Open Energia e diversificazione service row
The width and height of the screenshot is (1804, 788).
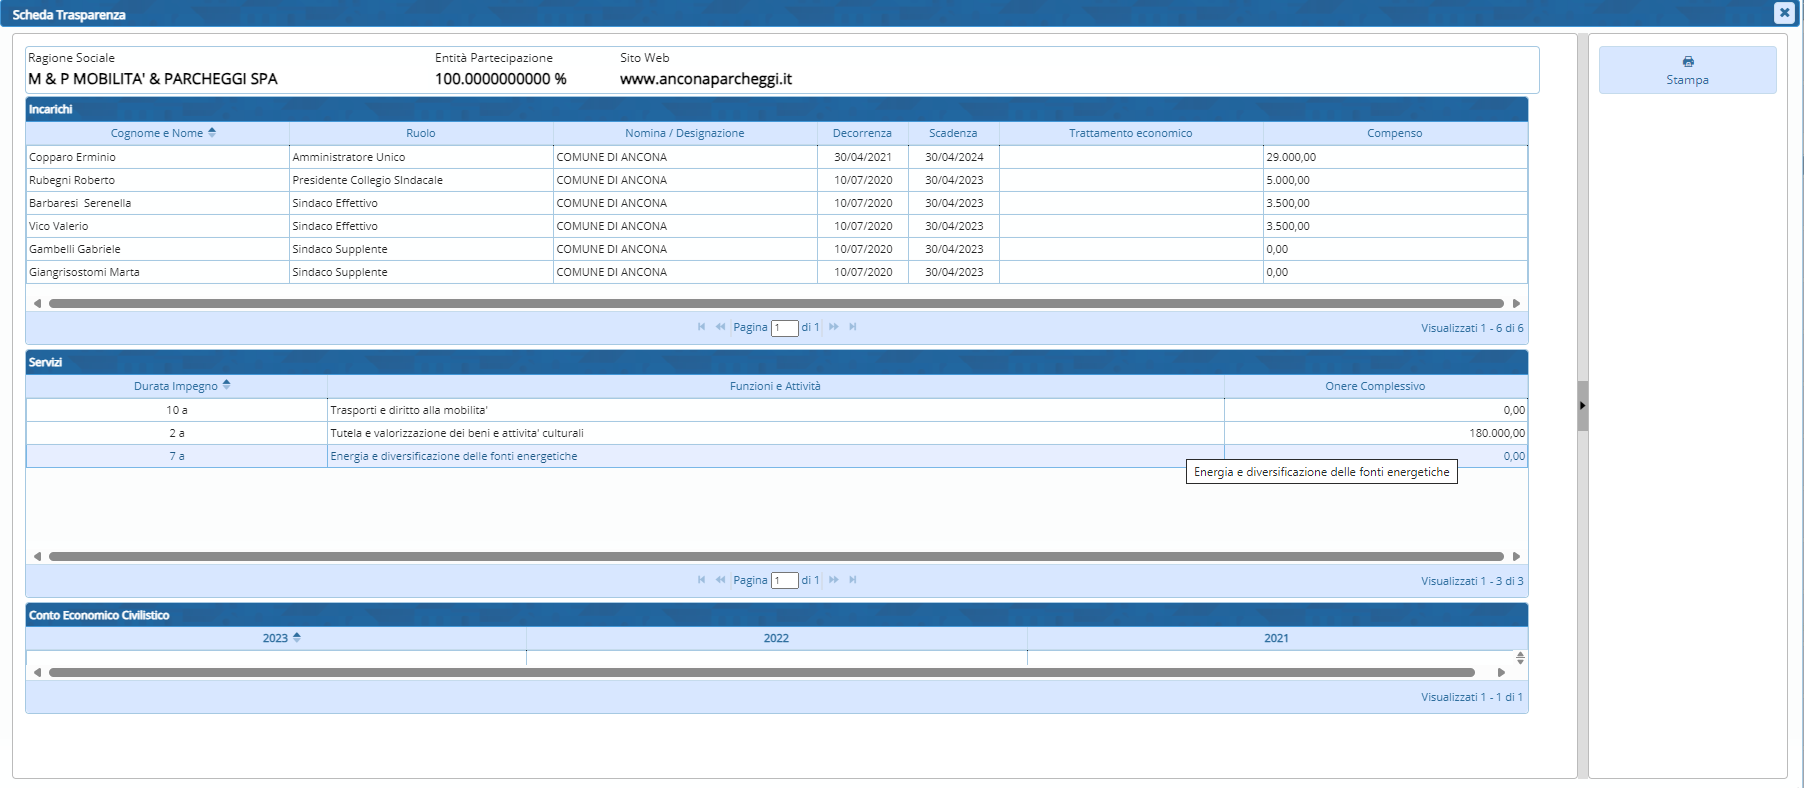pyautogui.click(x=454, y=456)
